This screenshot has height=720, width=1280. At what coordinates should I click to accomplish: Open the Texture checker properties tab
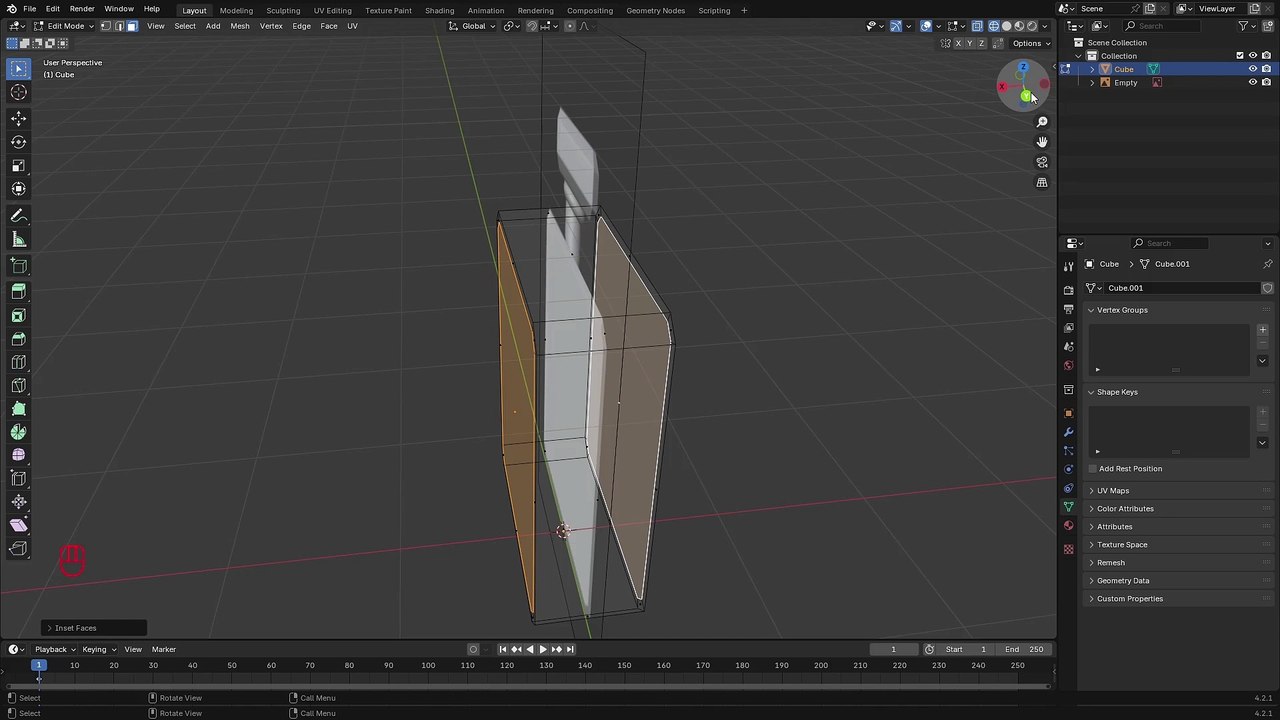pos(1068,549)
